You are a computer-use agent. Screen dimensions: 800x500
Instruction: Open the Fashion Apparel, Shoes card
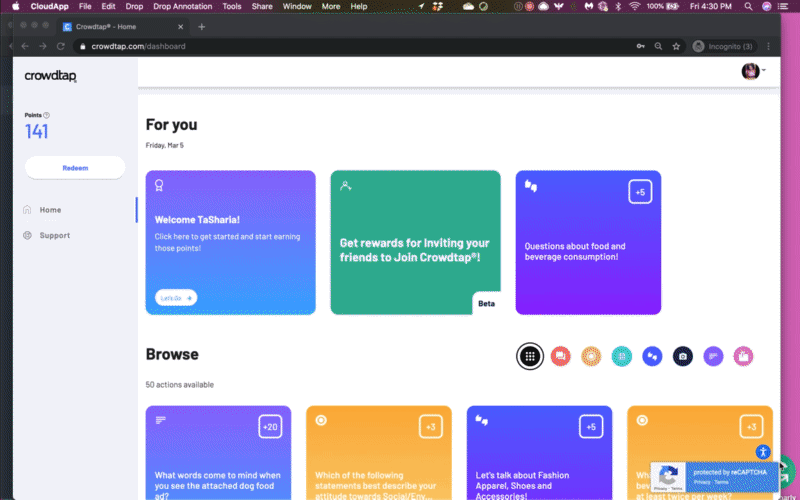click(x=539, y=453)
